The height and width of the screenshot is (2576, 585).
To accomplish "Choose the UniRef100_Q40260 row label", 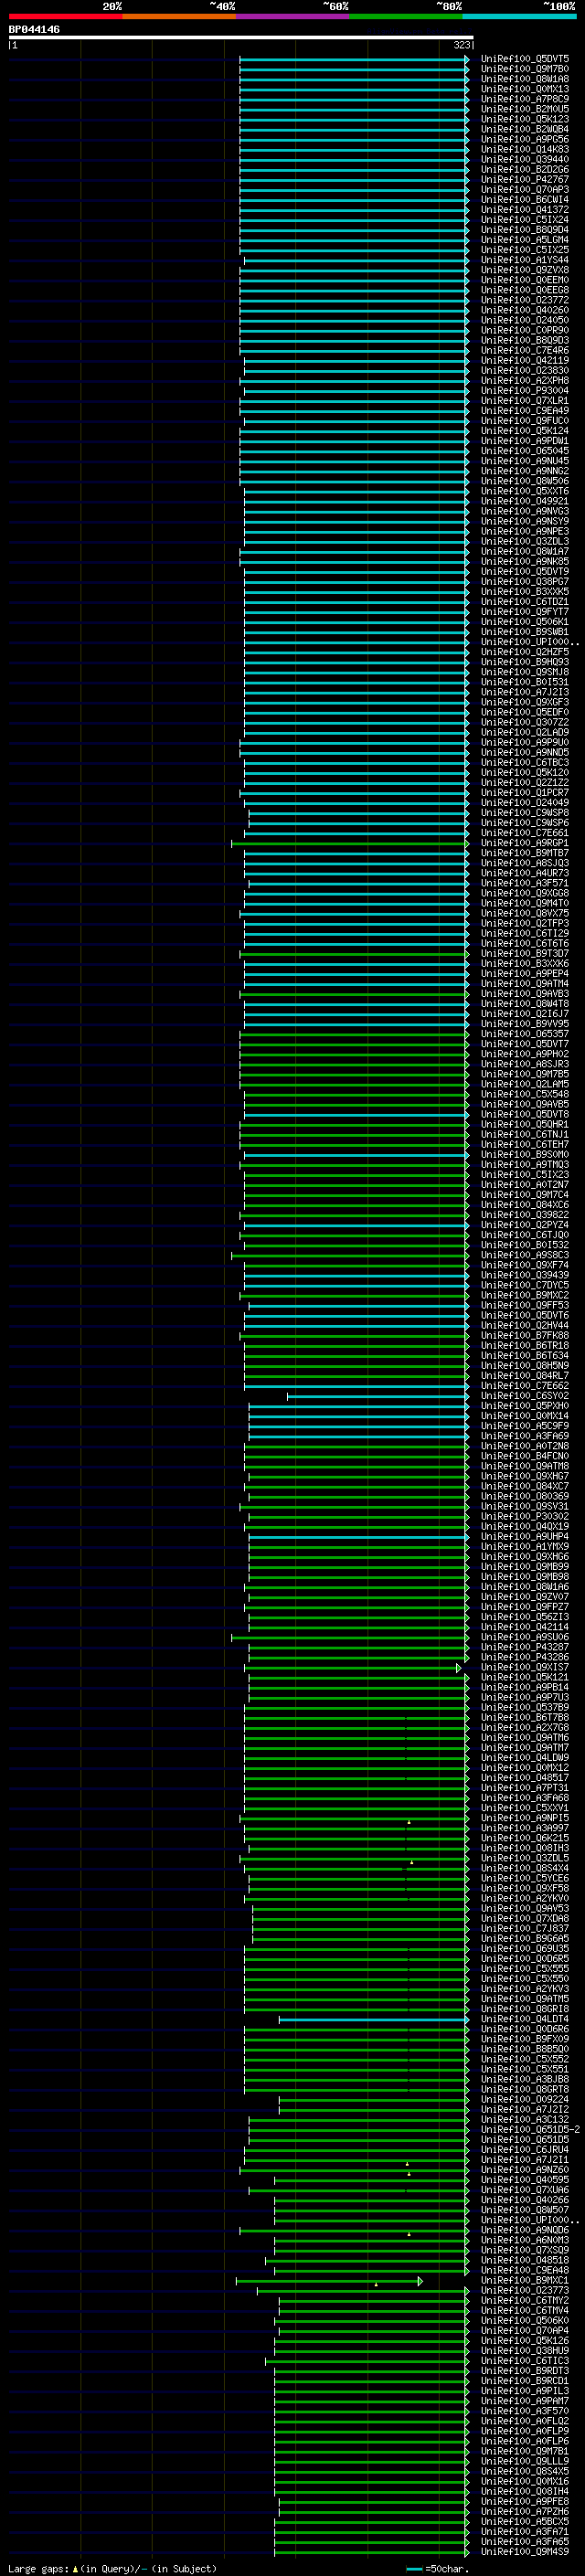I will point(525,311).
